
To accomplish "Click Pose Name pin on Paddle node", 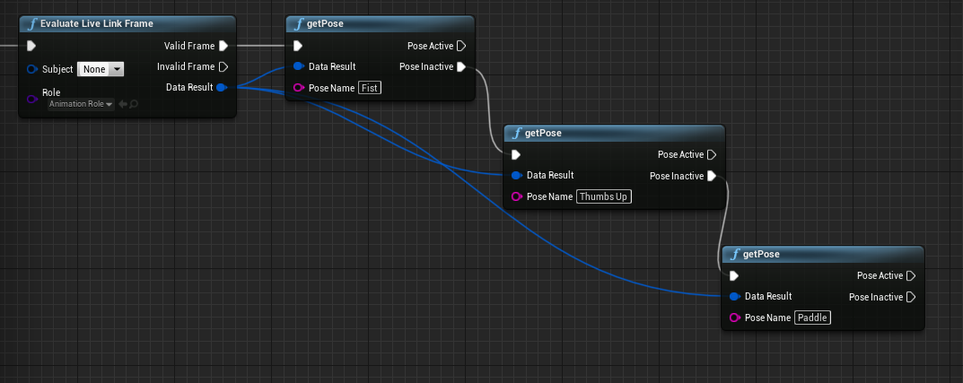I will point(734,318).
